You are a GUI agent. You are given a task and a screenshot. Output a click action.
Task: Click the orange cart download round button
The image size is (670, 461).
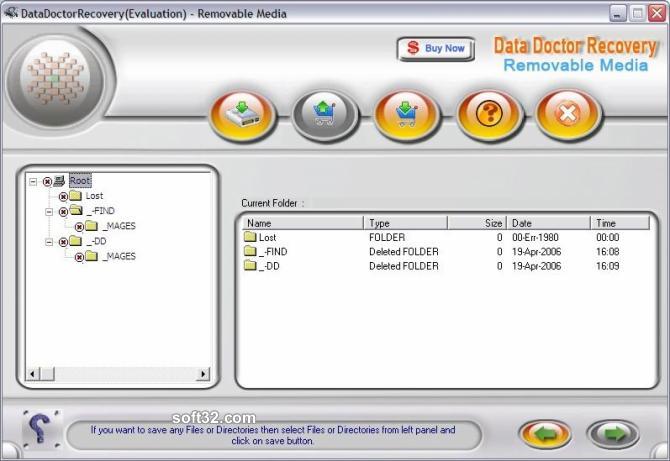tap(407, 115)
